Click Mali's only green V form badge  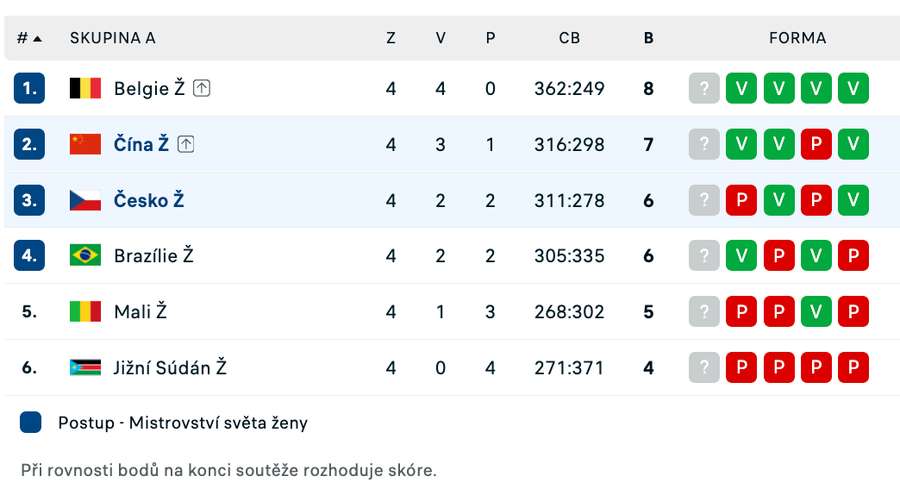[x=816, y=311]
